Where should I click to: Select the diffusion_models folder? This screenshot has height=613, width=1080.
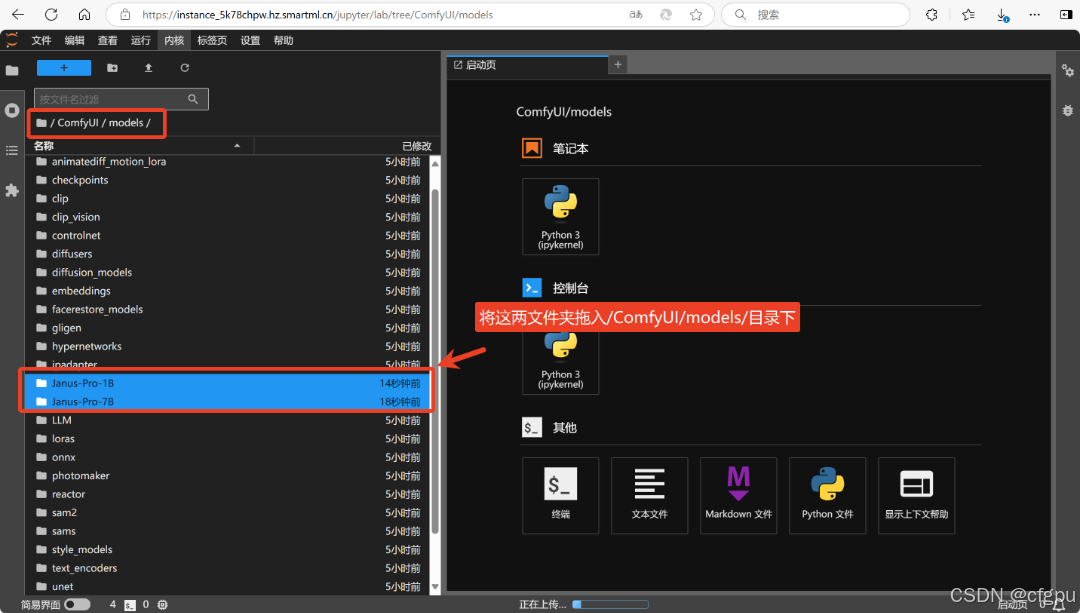coord(227,272)
